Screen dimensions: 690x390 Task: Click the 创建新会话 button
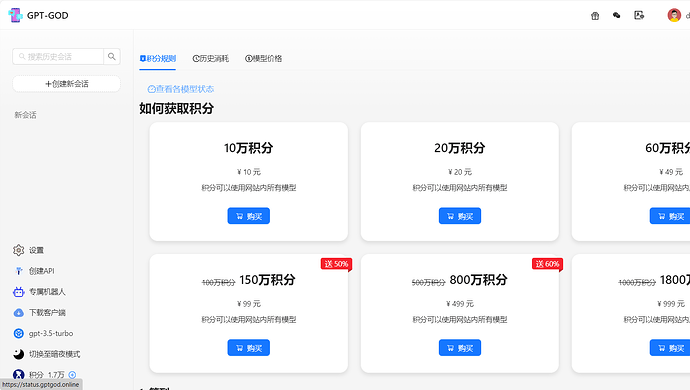click(66, 84)
